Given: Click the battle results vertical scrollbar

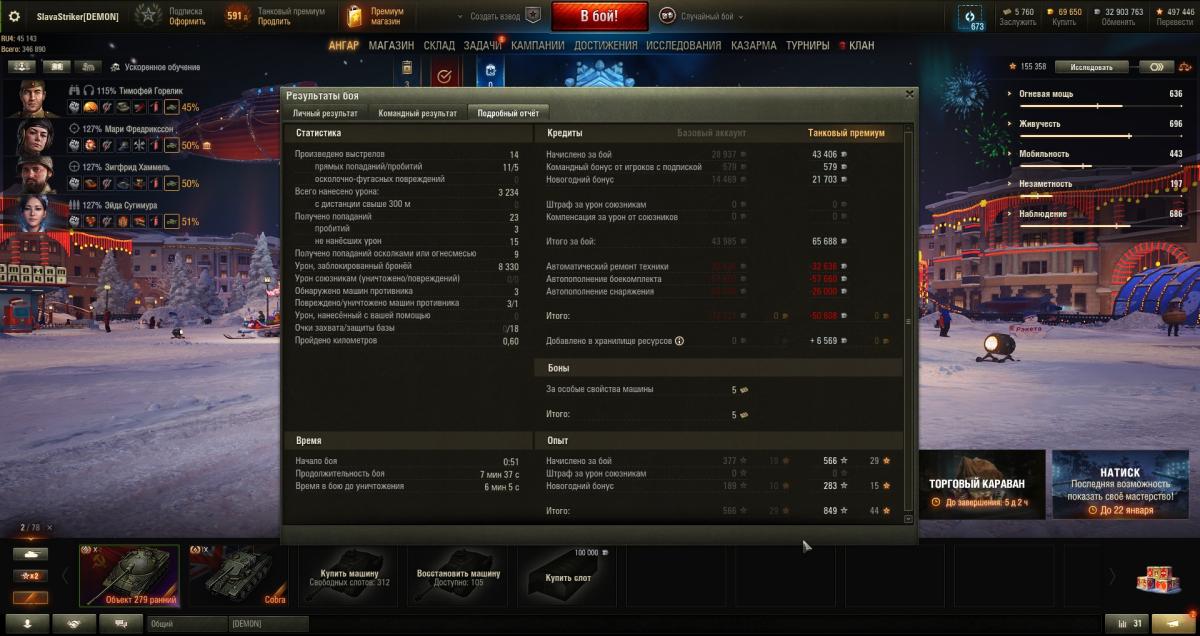Looking at the screenshot, I should 908,322.
